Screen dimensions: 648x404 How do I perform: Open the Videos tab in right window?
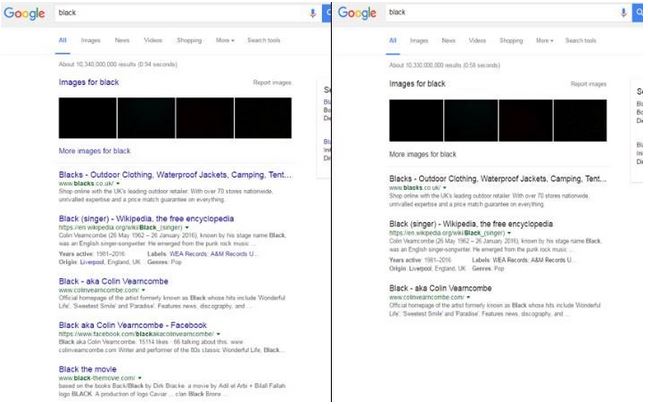[x=477, y=40]
